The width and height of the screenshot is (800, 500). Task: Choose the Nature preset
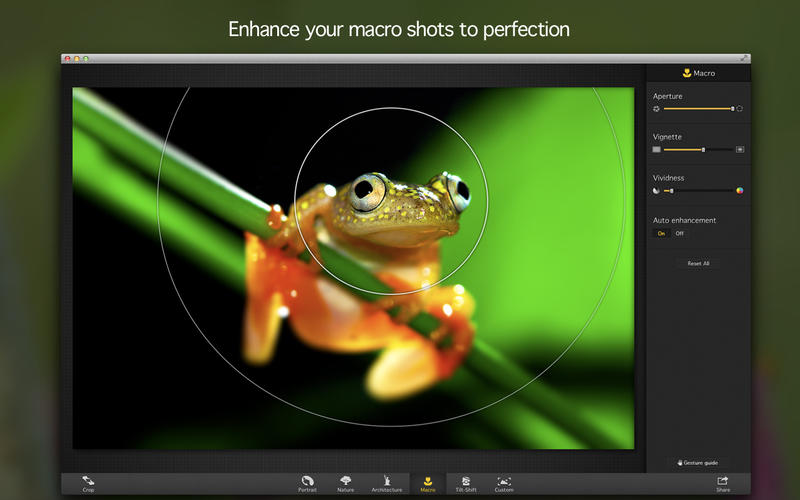pos(345,483)
